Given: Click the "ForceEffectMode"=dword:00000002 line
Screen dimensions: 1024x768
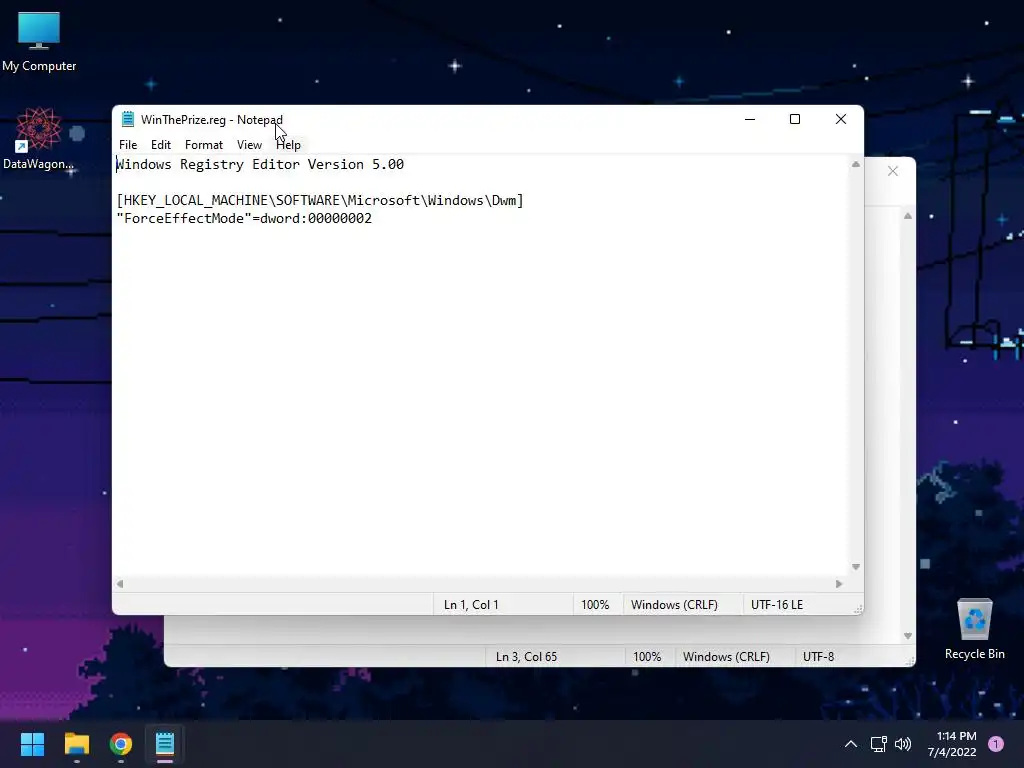Looking at the screenshot, I should tap(244, 219).
